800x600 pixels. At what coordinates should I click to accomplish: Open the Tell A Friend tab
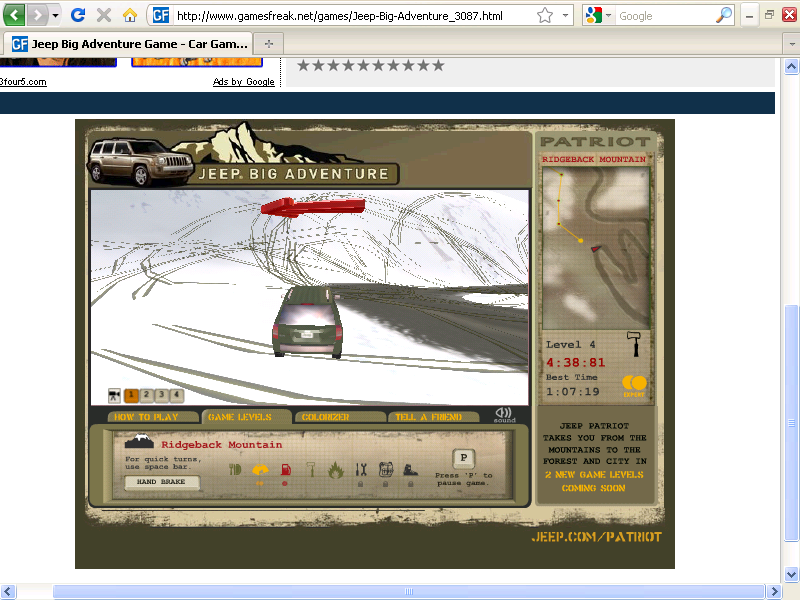(x=434, y=417)
